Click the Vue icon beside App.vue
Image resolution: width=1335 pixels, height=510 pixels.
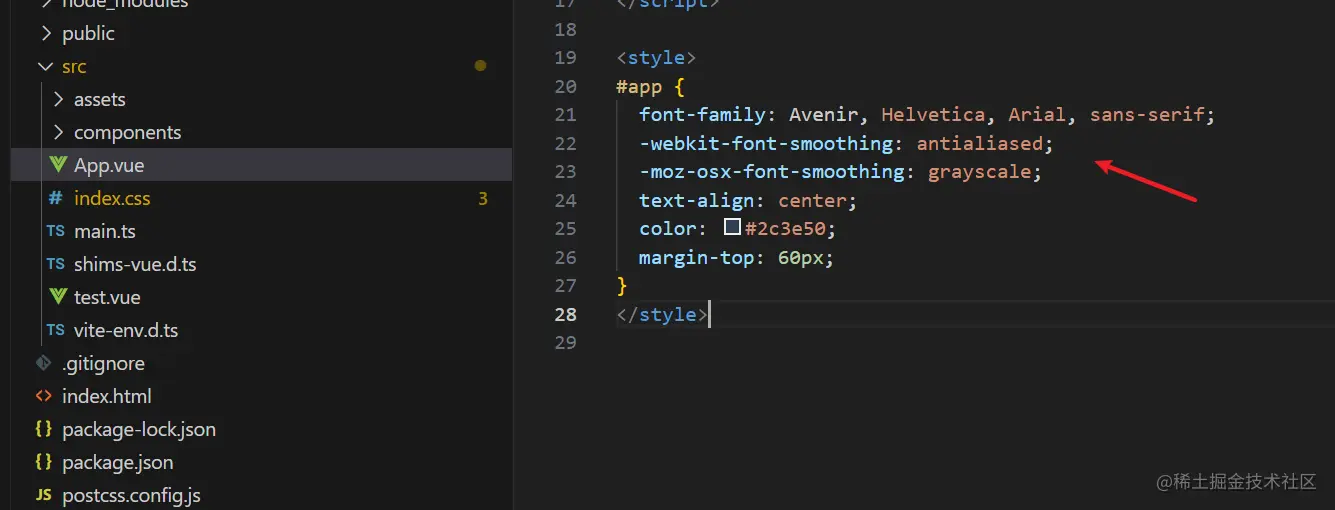pos(57,165)
